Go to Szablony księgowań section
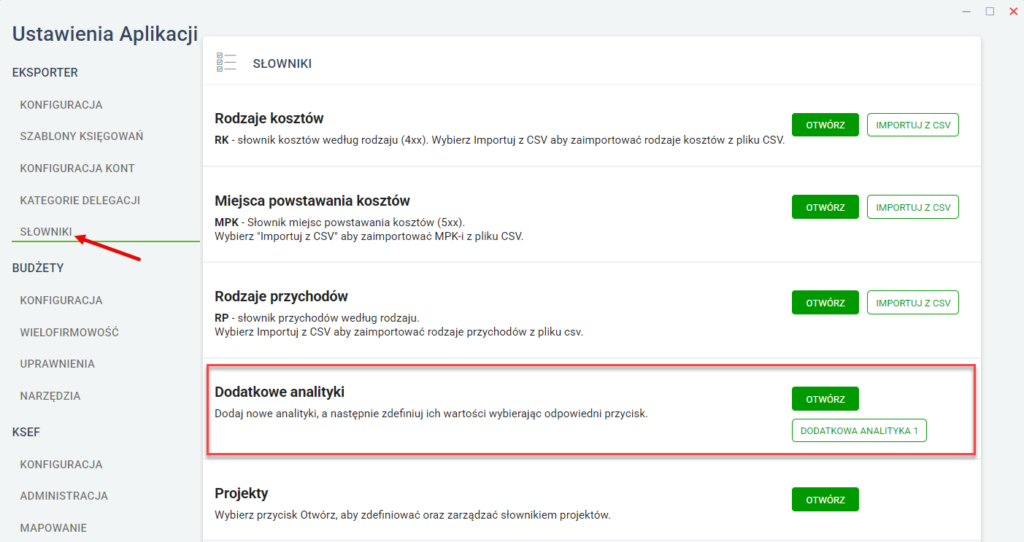Screen dimensions: 1024x542 pos(82,136)
